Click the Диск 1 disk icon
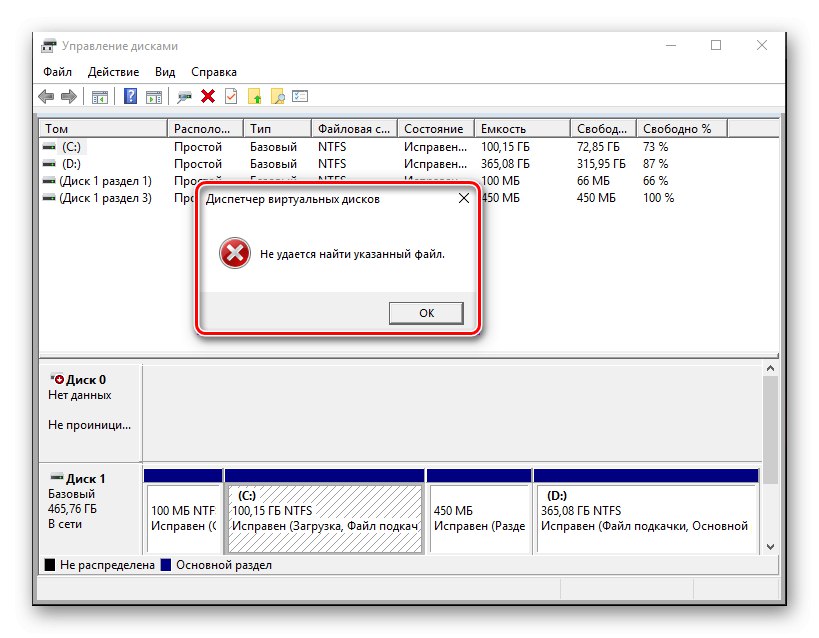 click(56, 477)
